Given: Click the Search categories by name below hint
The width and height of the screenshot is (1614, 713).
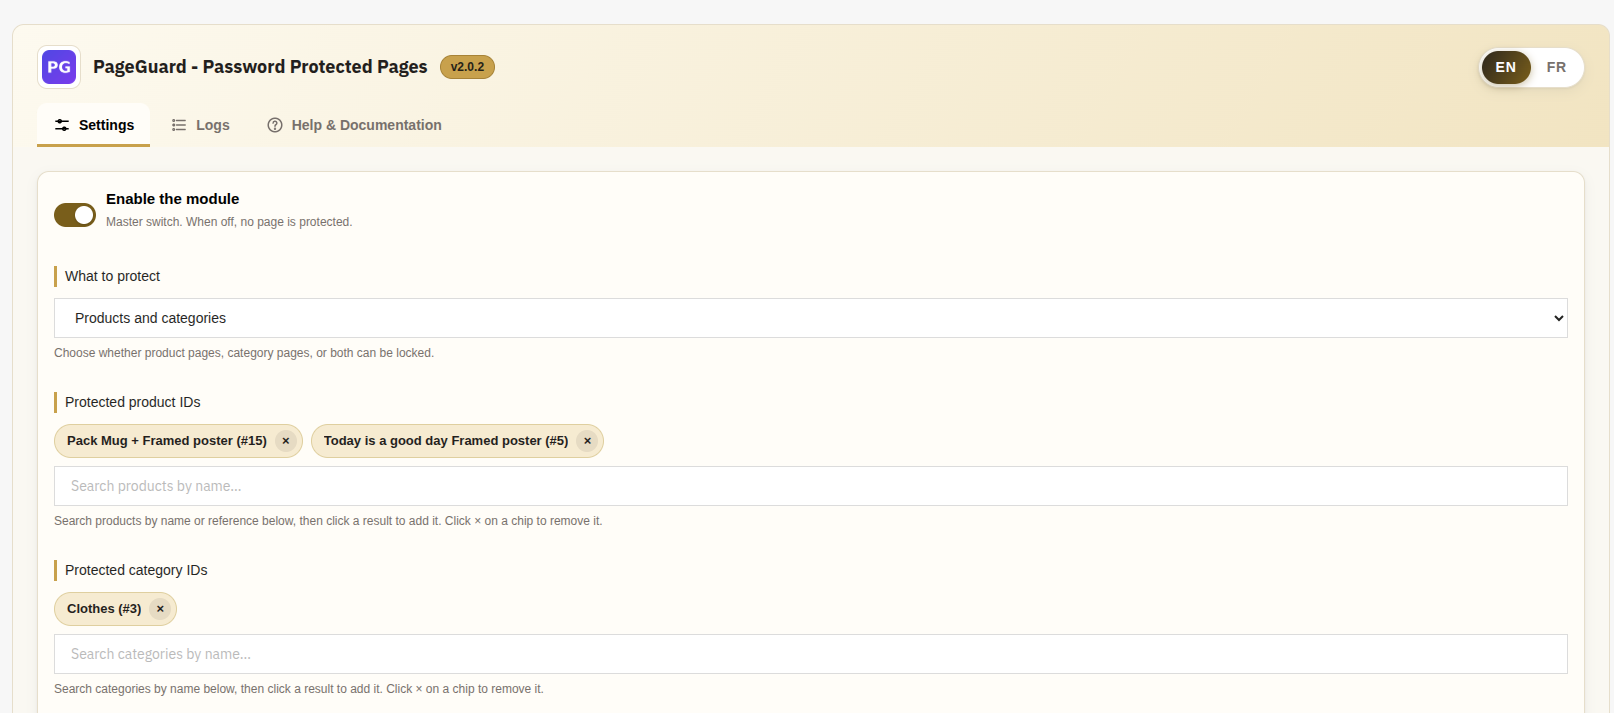Looking at the screenshot, I should 299,689.
